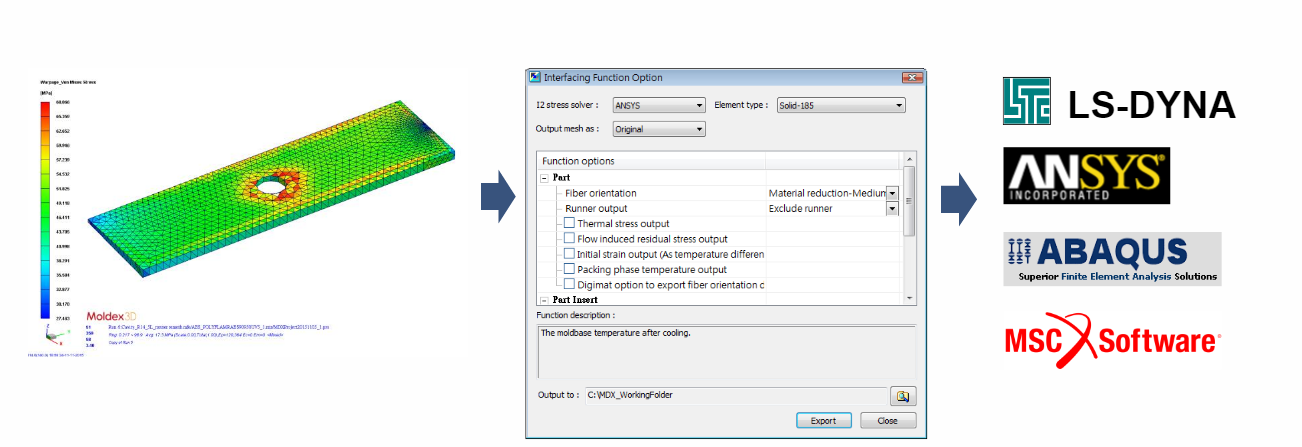Check Initial strain output option
The height and width of the screenshot is (447, 1302).
570,254
